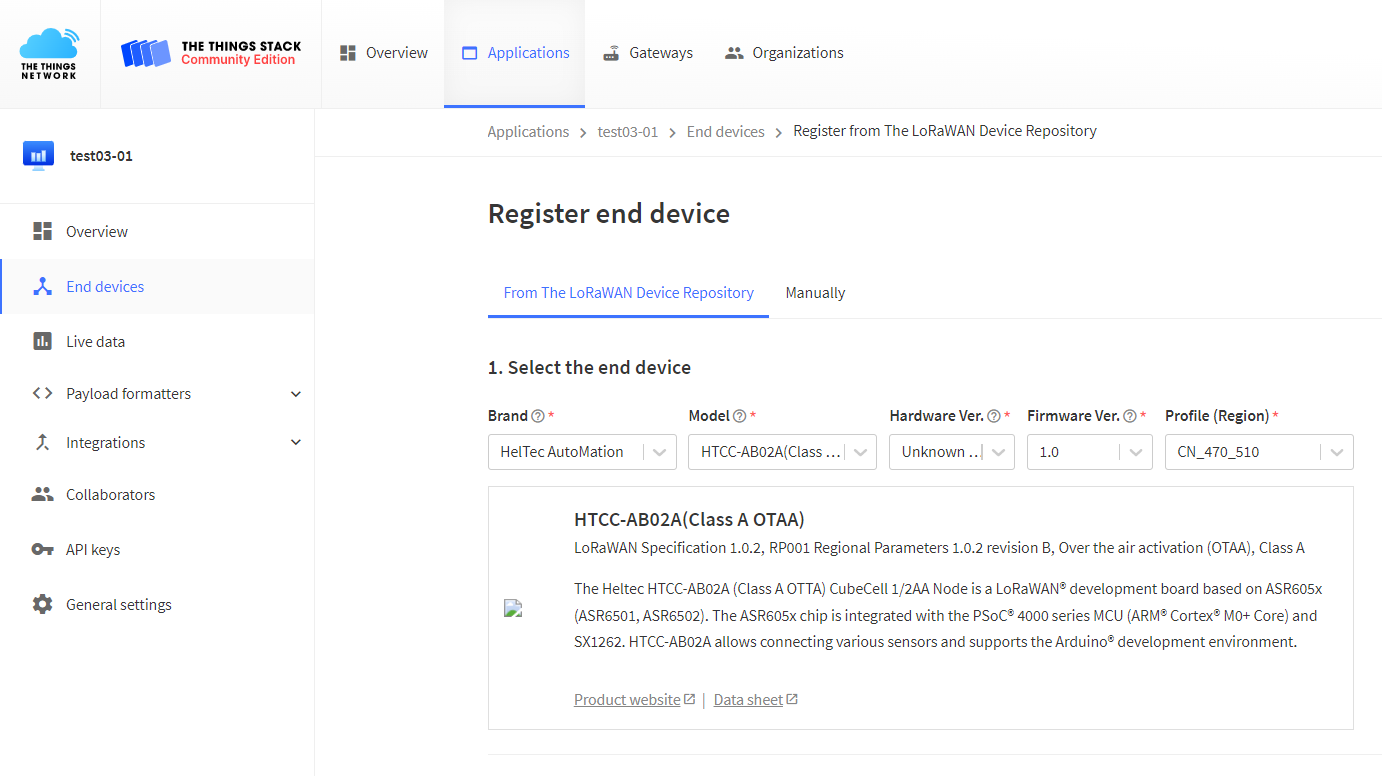Click the API keys key icon

click(42, 550)
